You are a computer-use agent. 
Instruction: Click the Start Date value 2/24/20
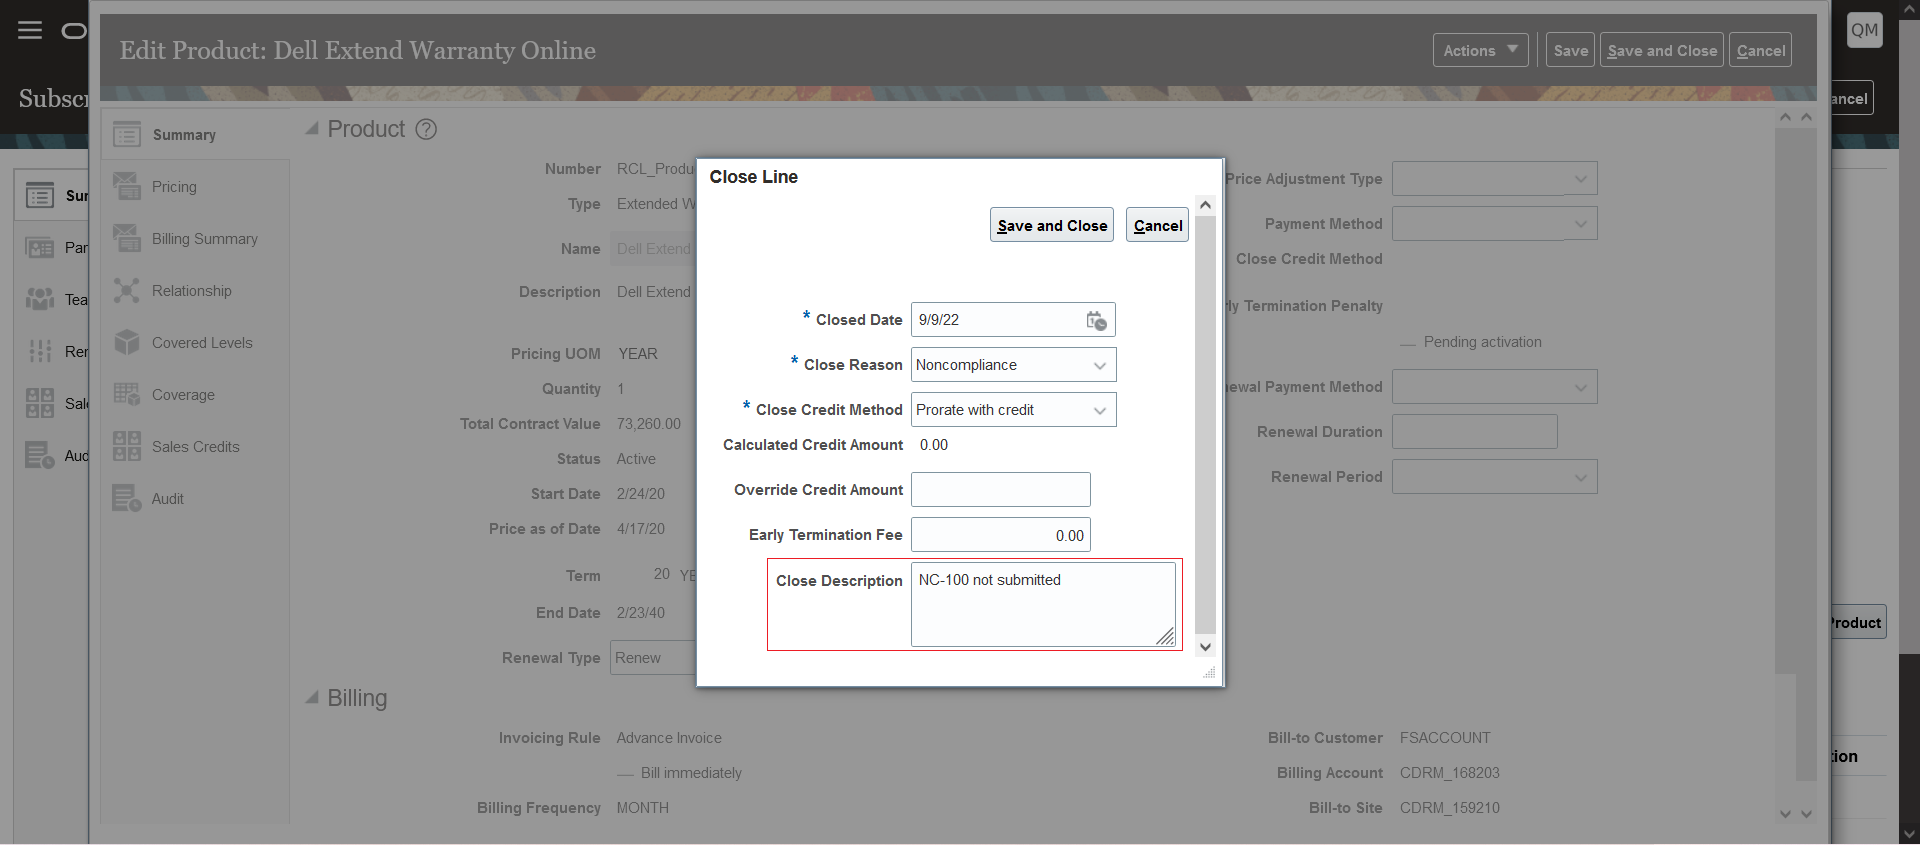click(x=641, y=494)
